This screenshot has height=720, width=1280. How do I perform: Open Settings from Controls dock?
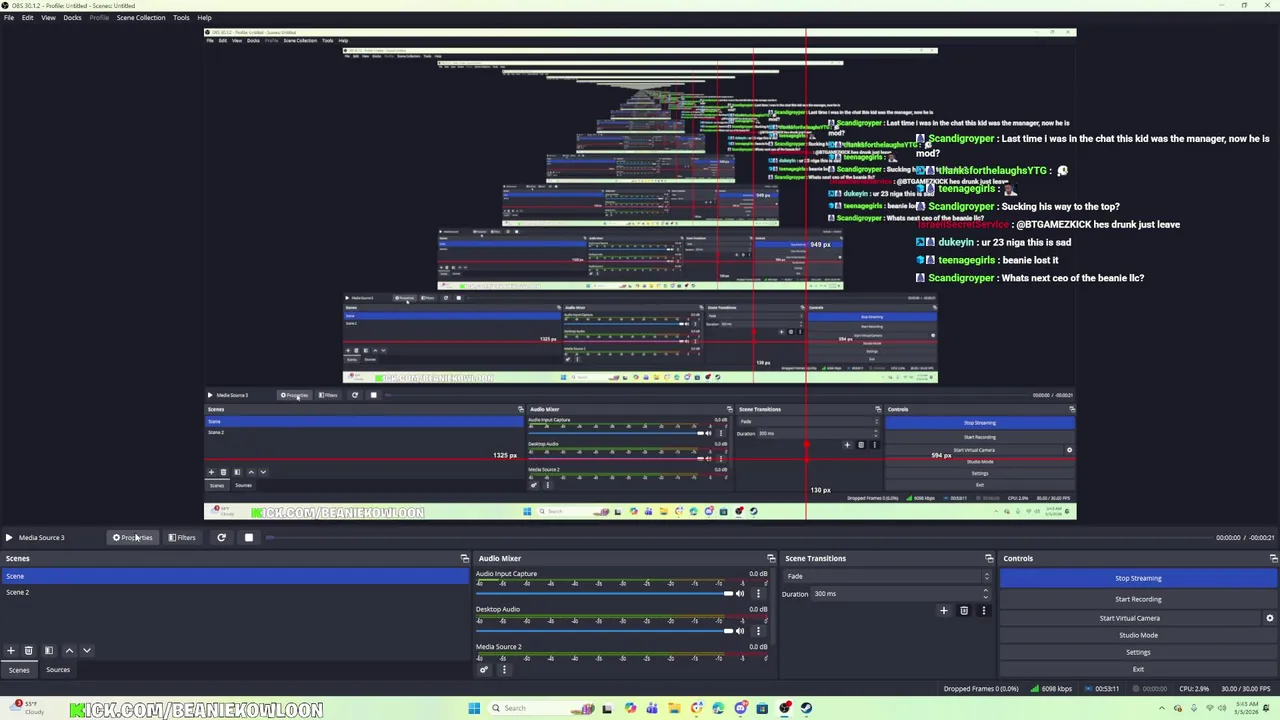pyautogui.click(x=1138, y=652)
